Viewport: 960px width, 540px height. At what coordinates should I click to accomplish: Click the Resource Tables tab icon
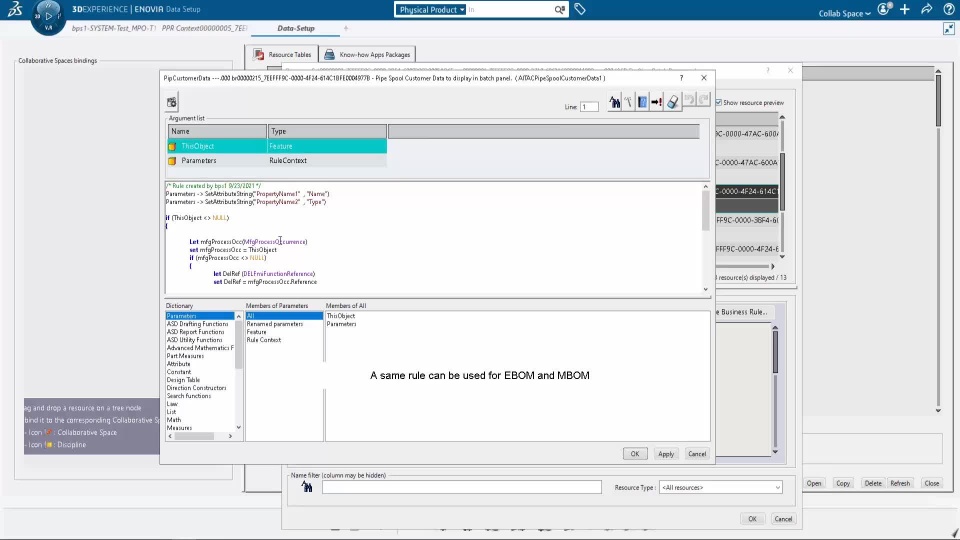pos(258,54)
